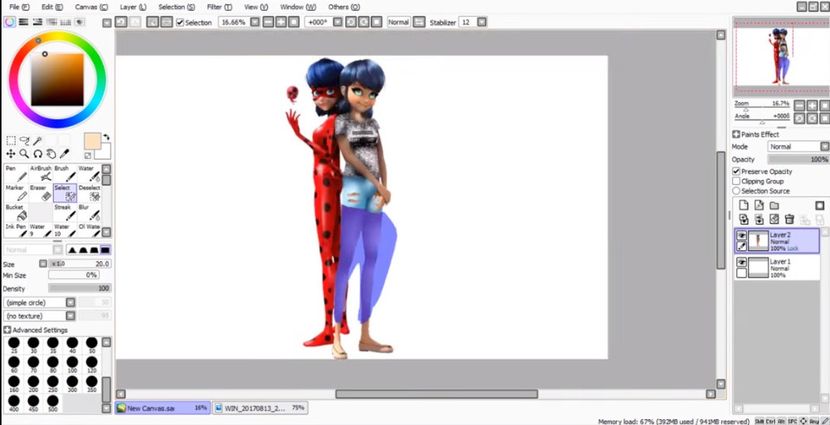The height and width of the screenshot is (425, 830).
Task: Pick the Bucket fill tool
Action: (x=16, y=212)
